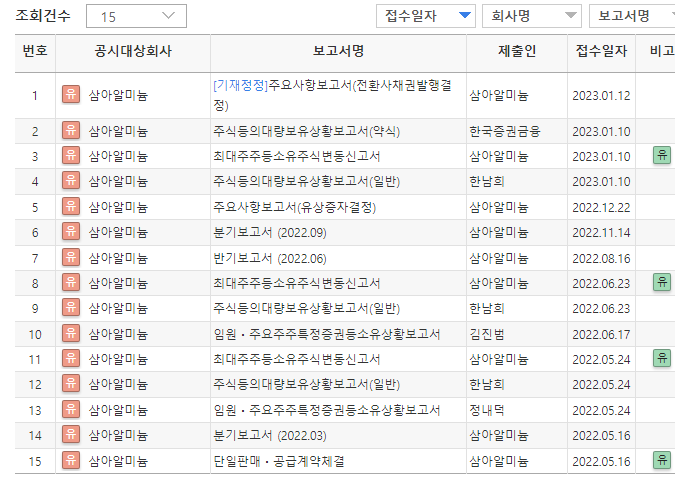This screenshot has height=486, width=686.
Task: Click the 제출인 column header
Action: pos(517,51)
